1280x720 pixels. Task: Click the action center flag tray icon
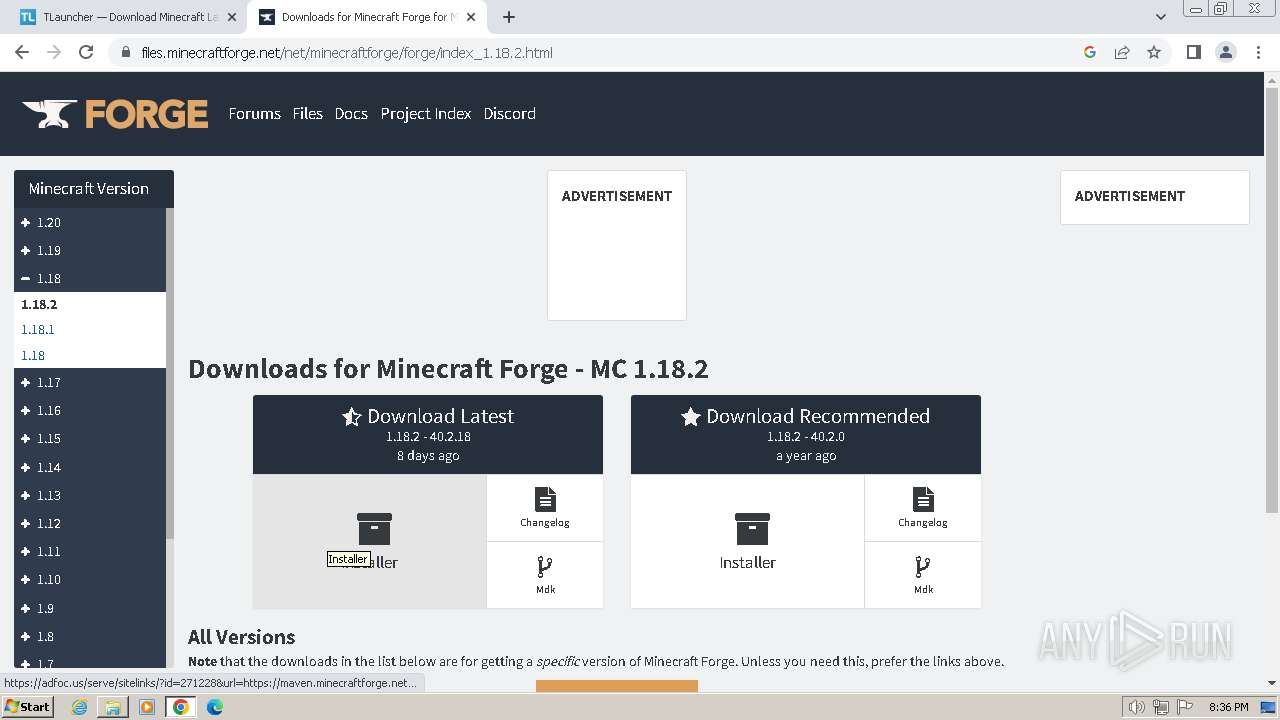click(x=1184, y=707)
